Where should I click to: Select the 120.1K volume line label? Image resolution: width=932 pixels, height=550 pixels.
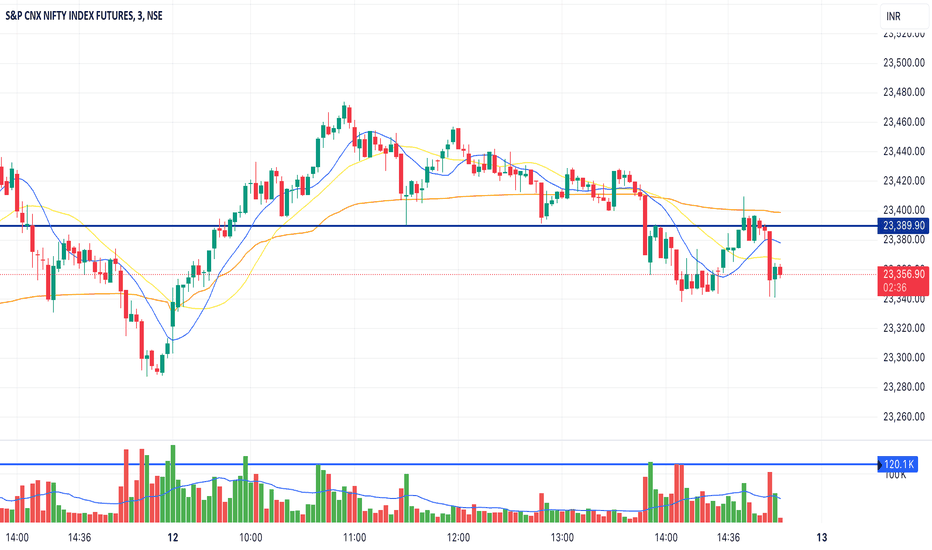(x=899, y=464)
